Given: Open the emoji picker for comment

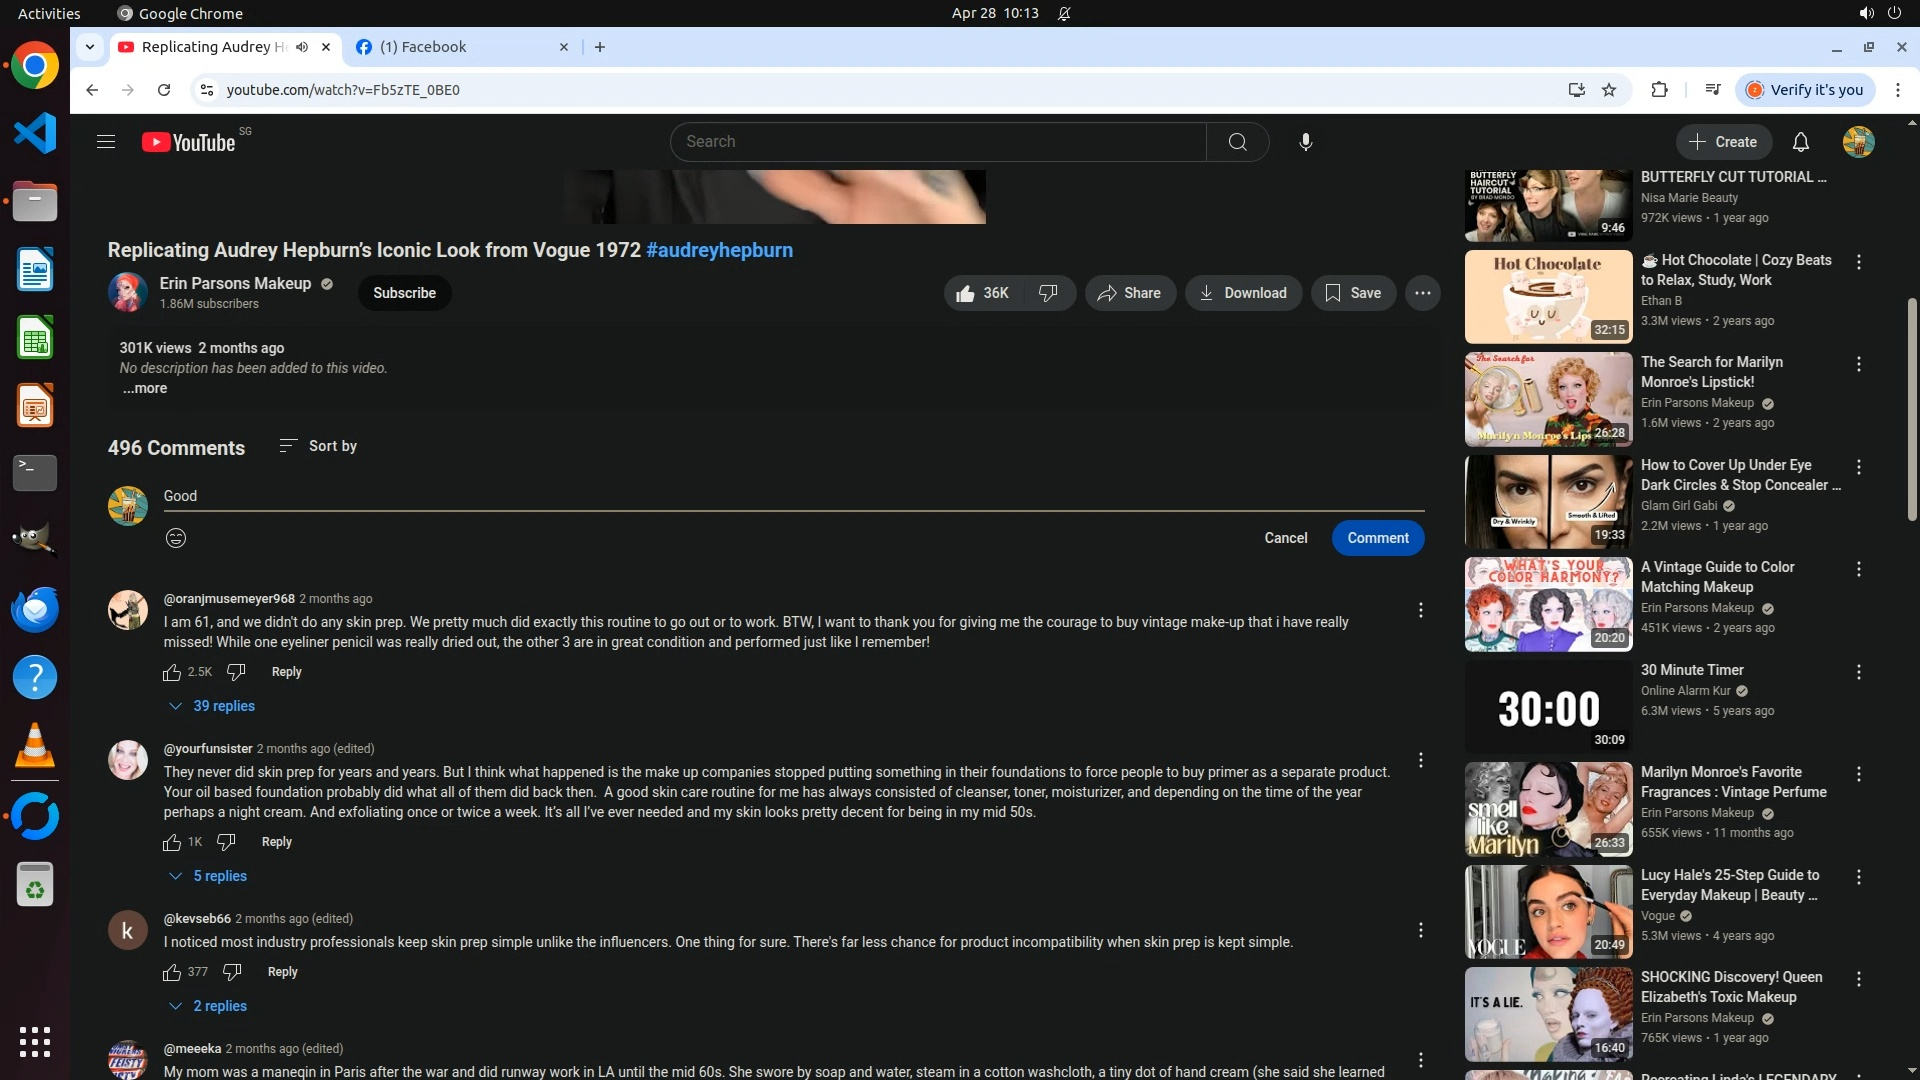Looking at the screenshot, I should 176,538.
